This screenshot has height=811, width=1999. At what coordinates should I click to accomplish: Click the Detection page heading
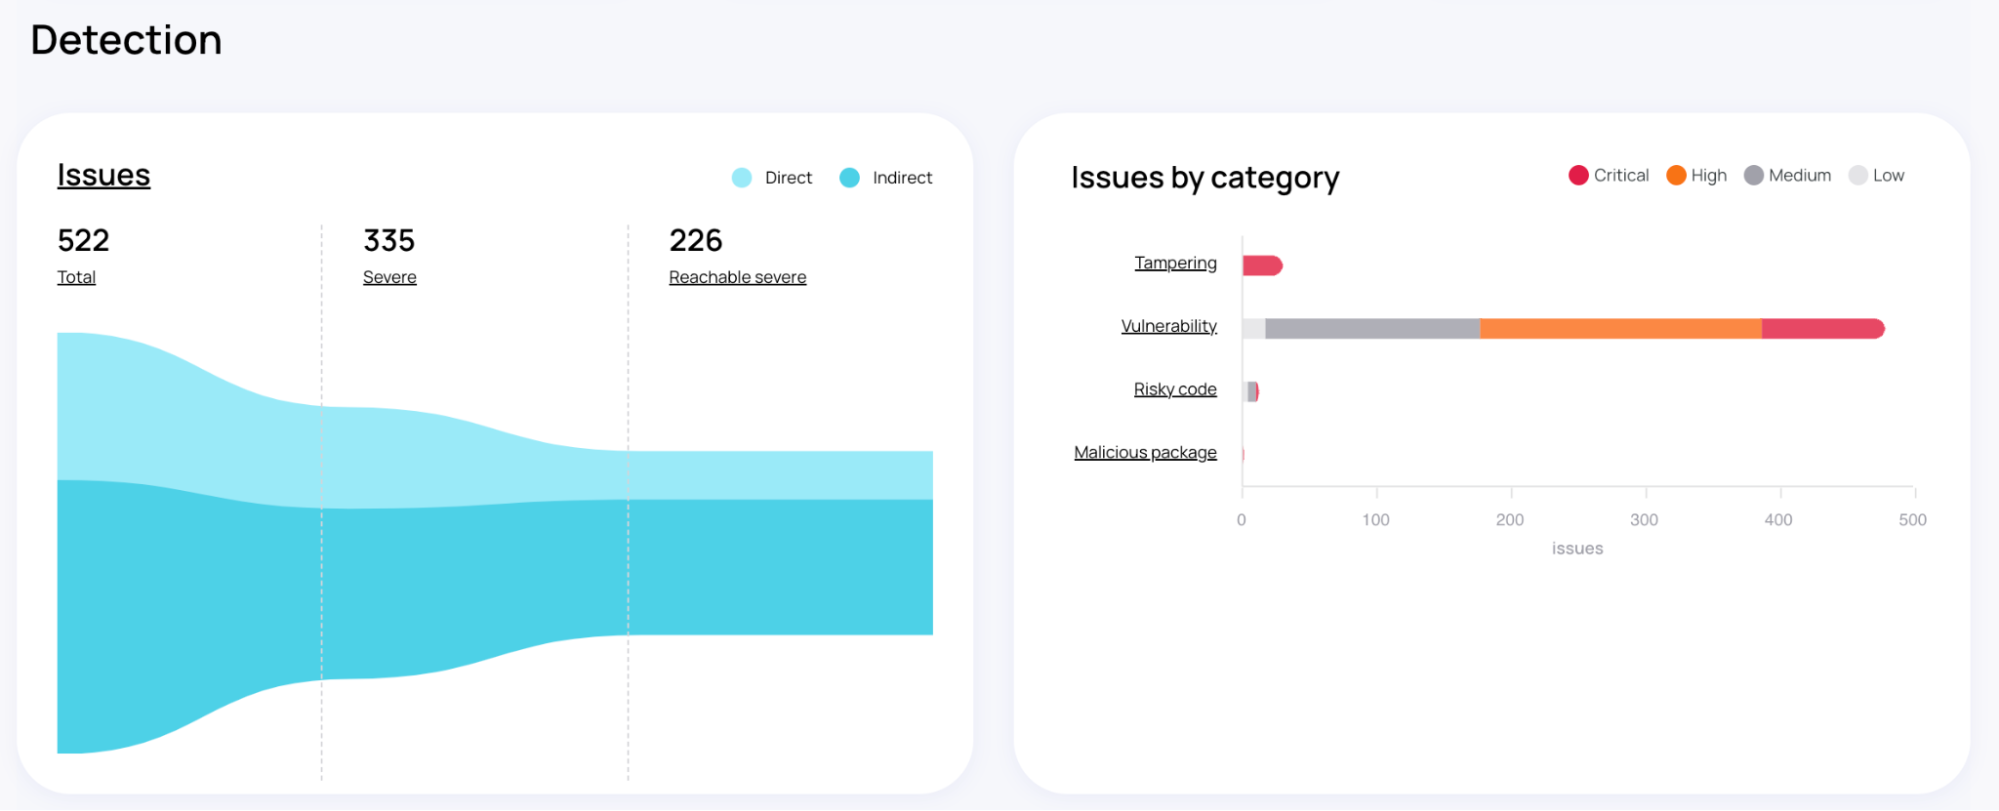click(126, 40)
